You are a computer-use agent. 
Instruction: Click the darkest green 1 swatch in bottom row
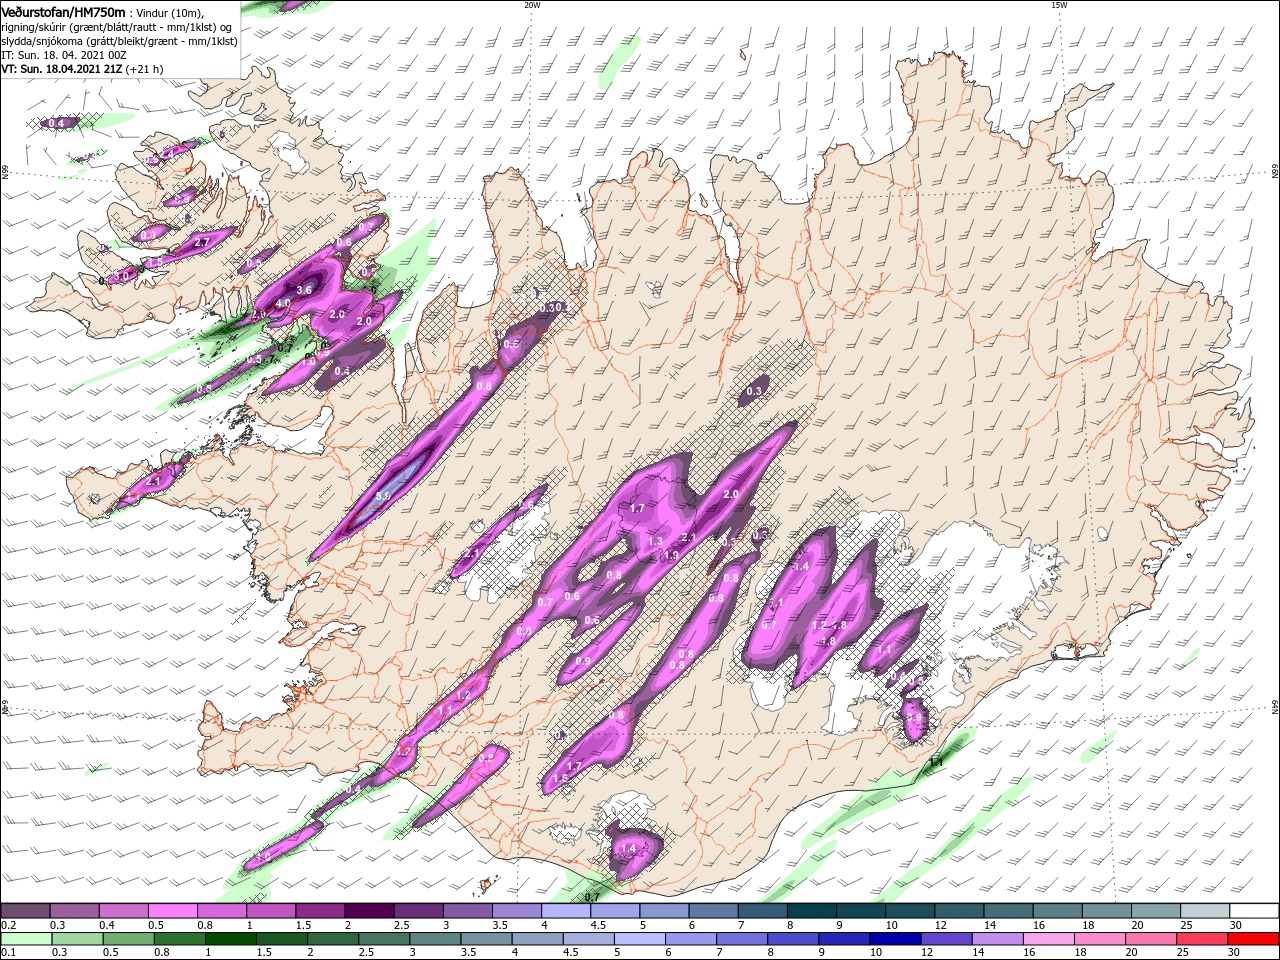click(x=231, y=939)
